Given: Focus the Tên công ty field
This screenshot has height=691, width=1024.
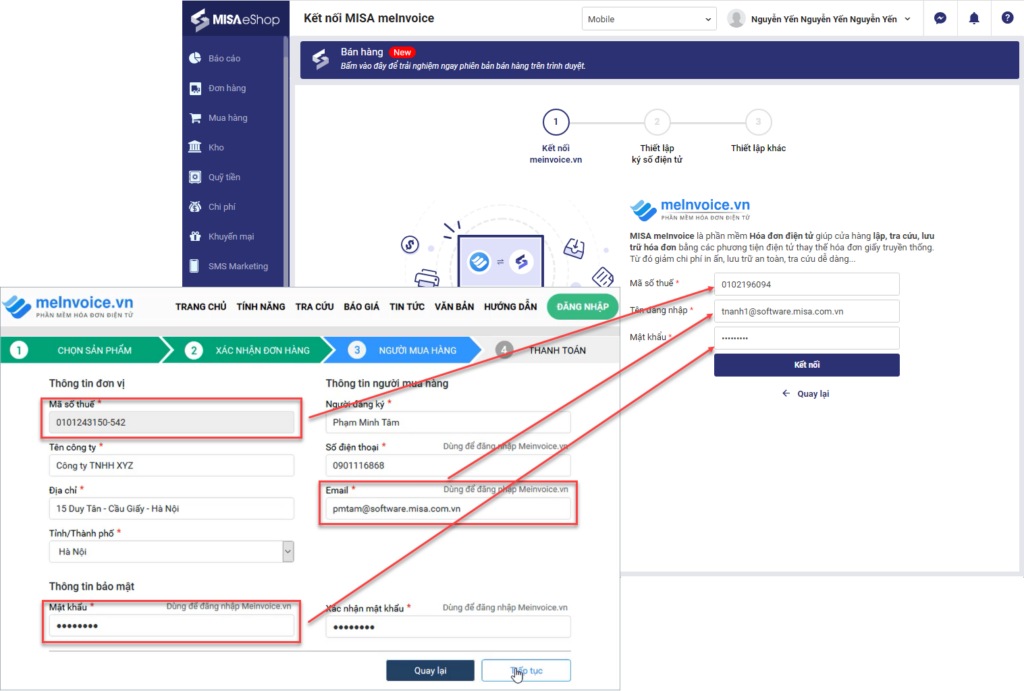Looking at the screenshot, I should pyautogui.click(x=171, y=466).
